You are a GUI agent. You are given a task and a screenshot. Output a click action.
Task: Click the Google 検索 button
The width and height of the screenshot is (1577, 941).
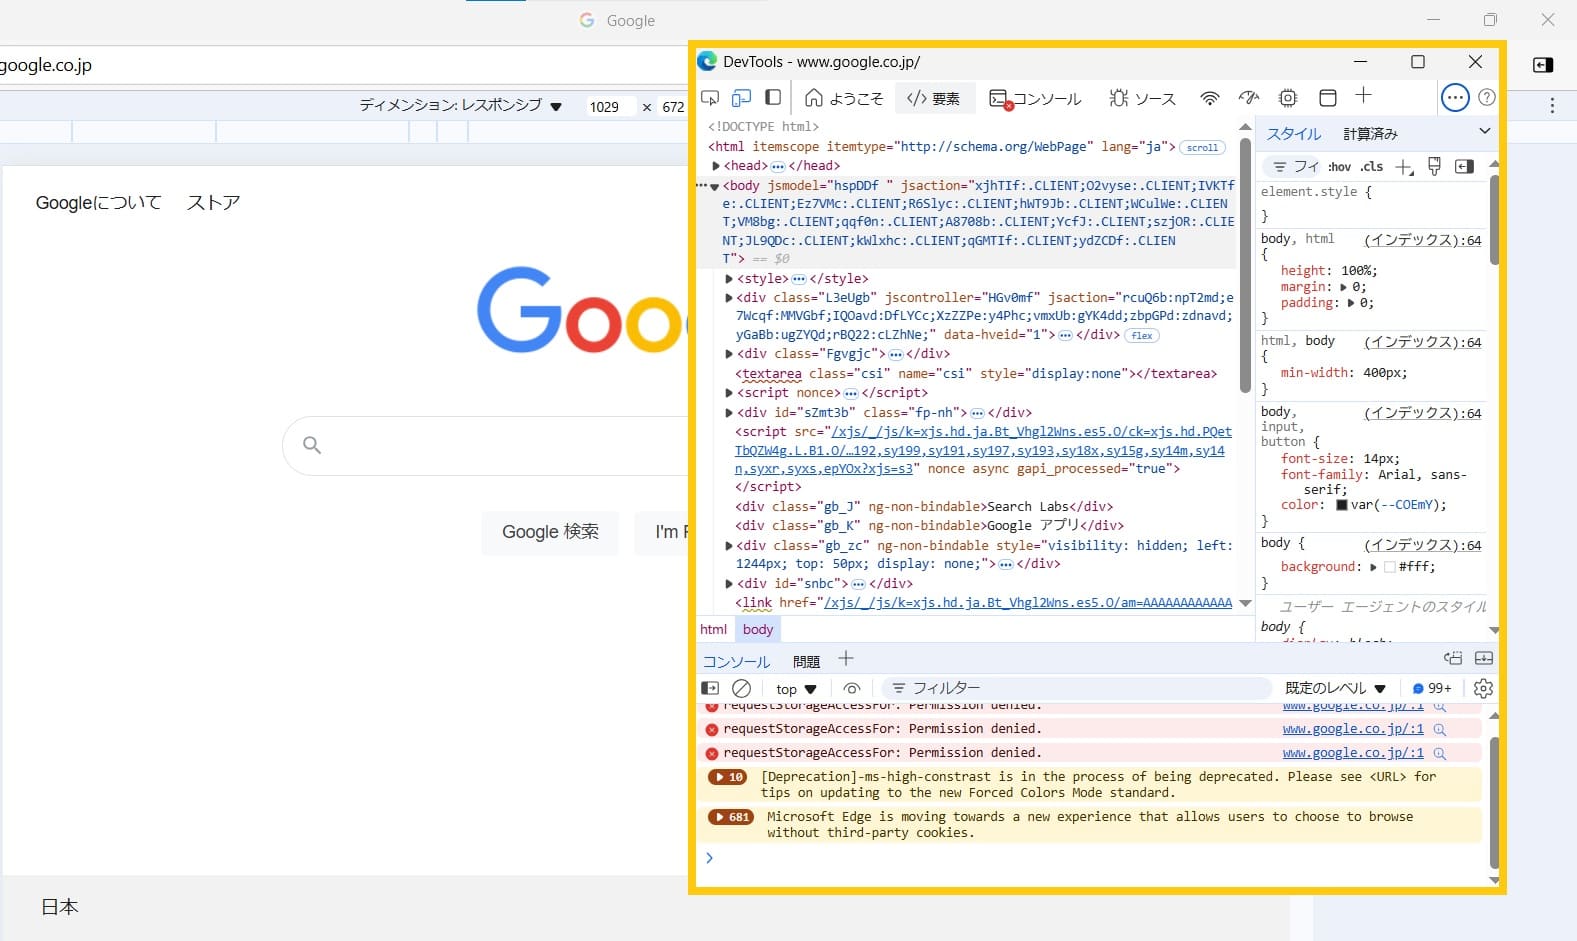point(550,532)
